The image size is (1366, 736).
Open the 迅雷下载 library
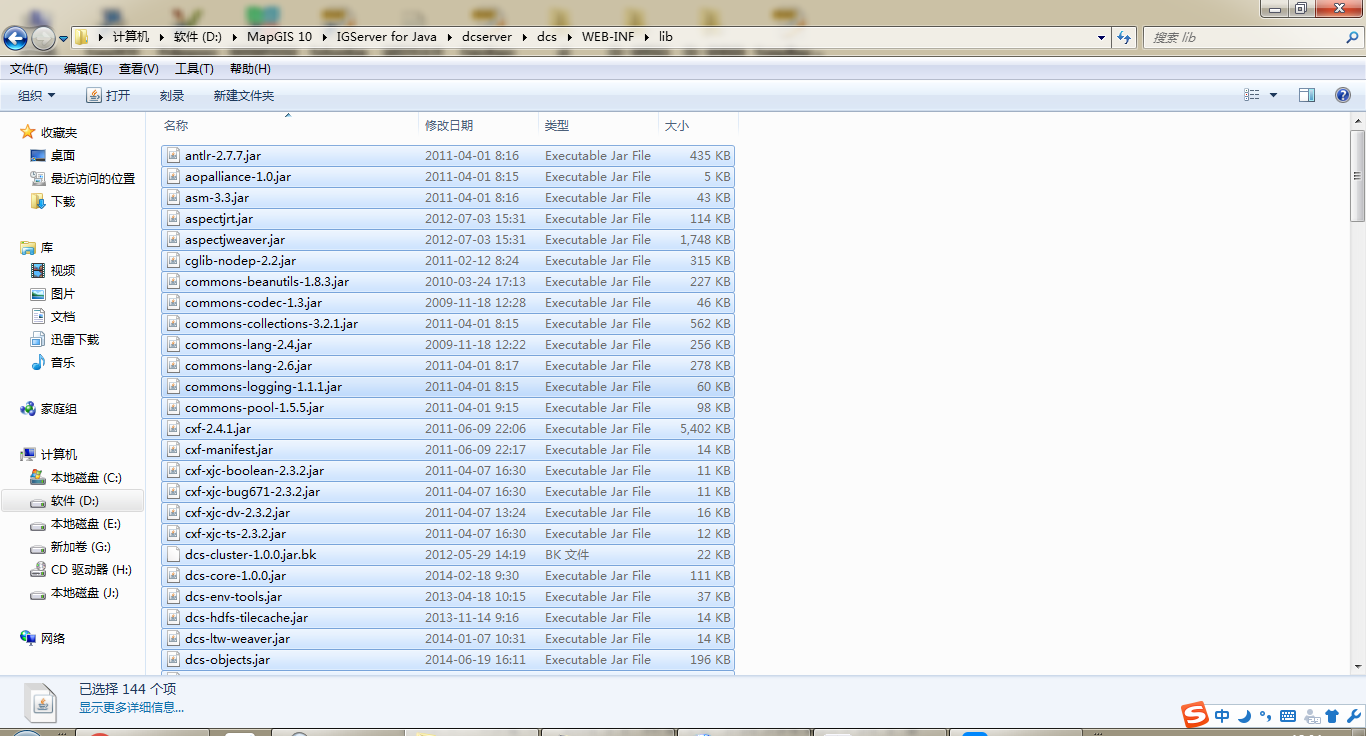click(x=75, y=339)
